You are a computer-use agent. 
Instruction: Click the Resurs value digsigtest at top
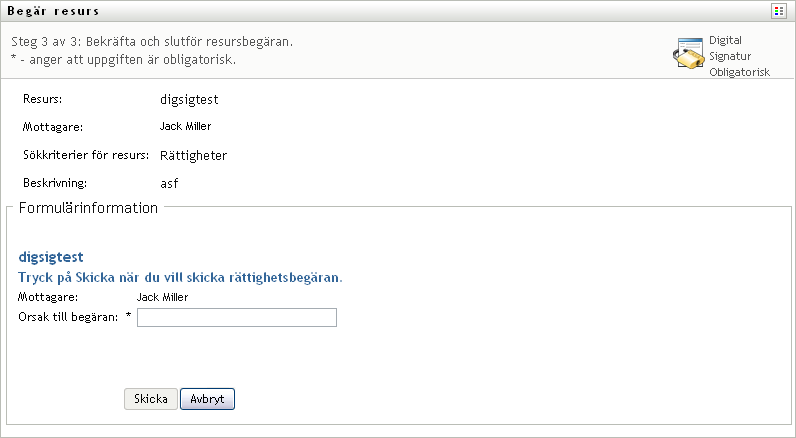click(x=189, y=100)
